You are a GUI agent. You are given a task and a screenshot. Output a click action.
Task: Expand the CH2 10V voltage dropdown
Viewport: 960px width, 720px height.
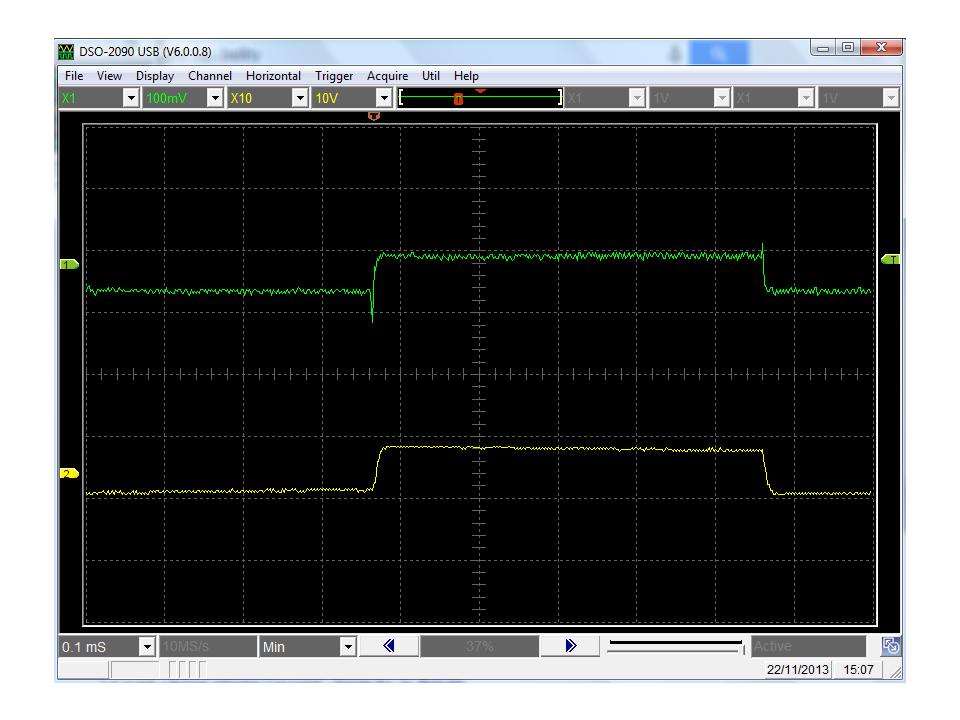pyautogui.click(x=383, y=98)
